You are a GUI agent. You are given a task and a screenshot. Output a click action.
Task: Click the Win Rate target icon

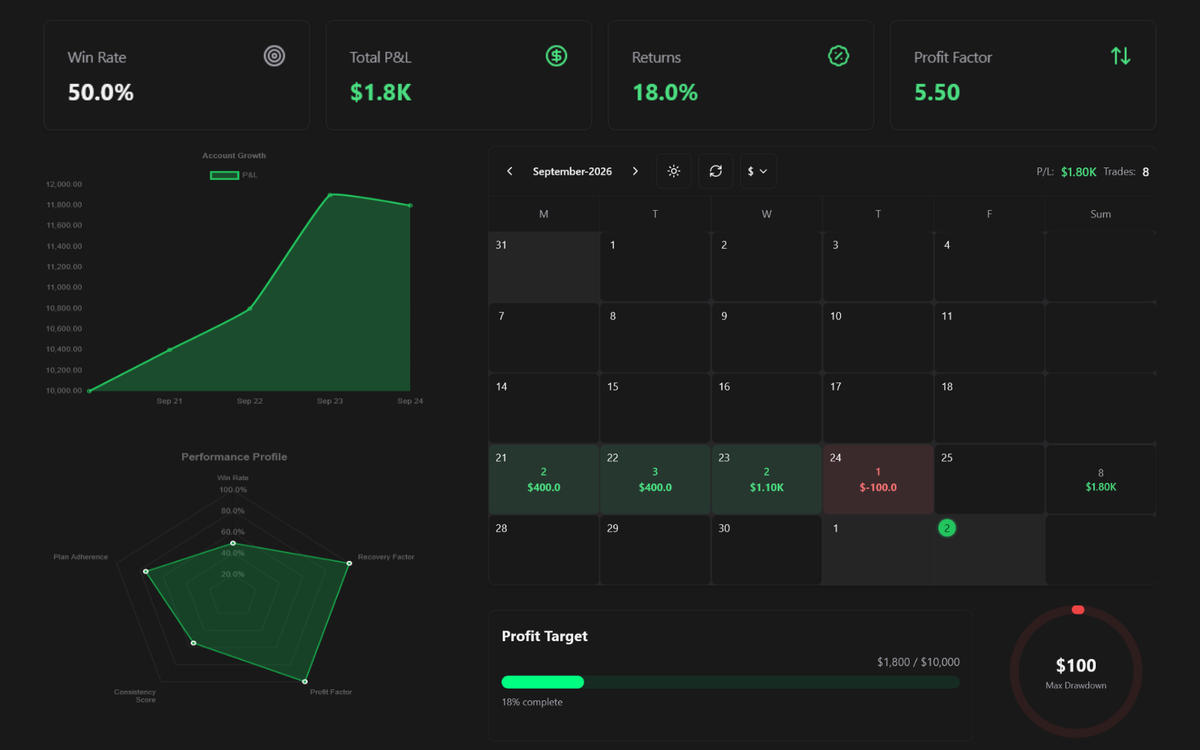tap(274, 56)
